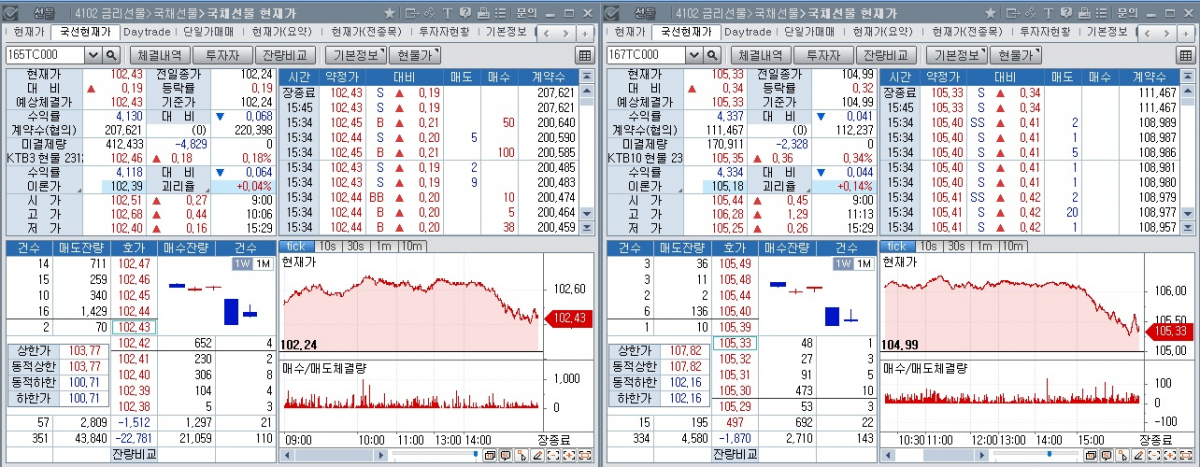Switch to the Daytrade tab in the left window
The width and height of the screenshot is (1200, 467).
point(147,32)
